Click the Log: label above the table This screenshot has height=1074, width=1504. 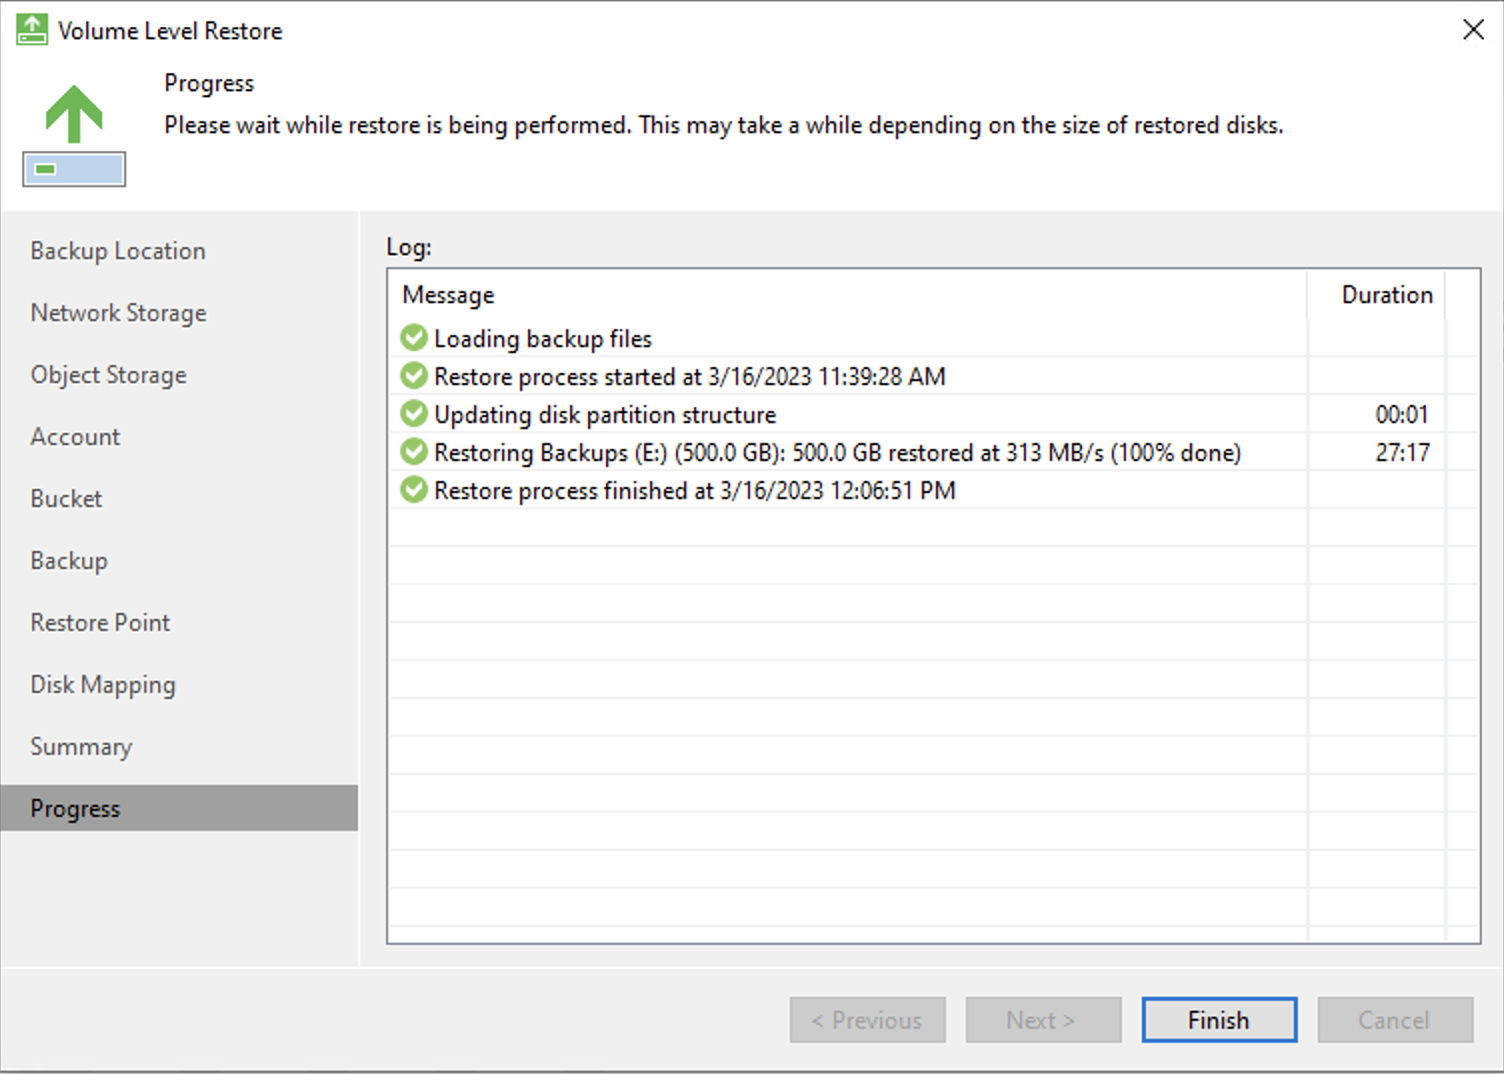coord(409,247)
